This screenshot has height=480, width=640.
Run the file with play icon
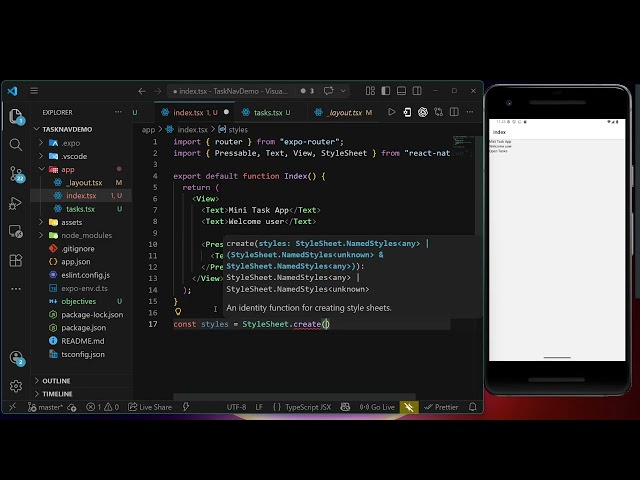point(391,112)
